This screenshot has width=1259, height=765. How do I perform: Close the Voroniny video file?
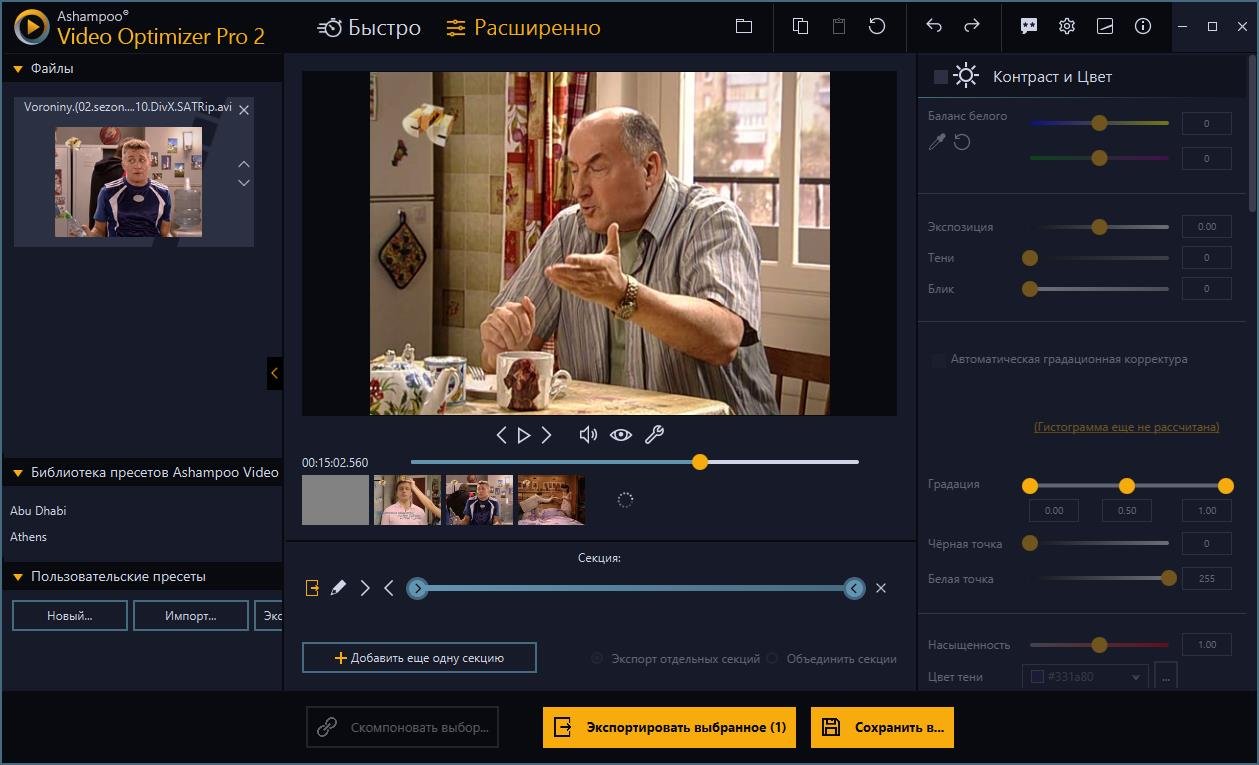244,110
